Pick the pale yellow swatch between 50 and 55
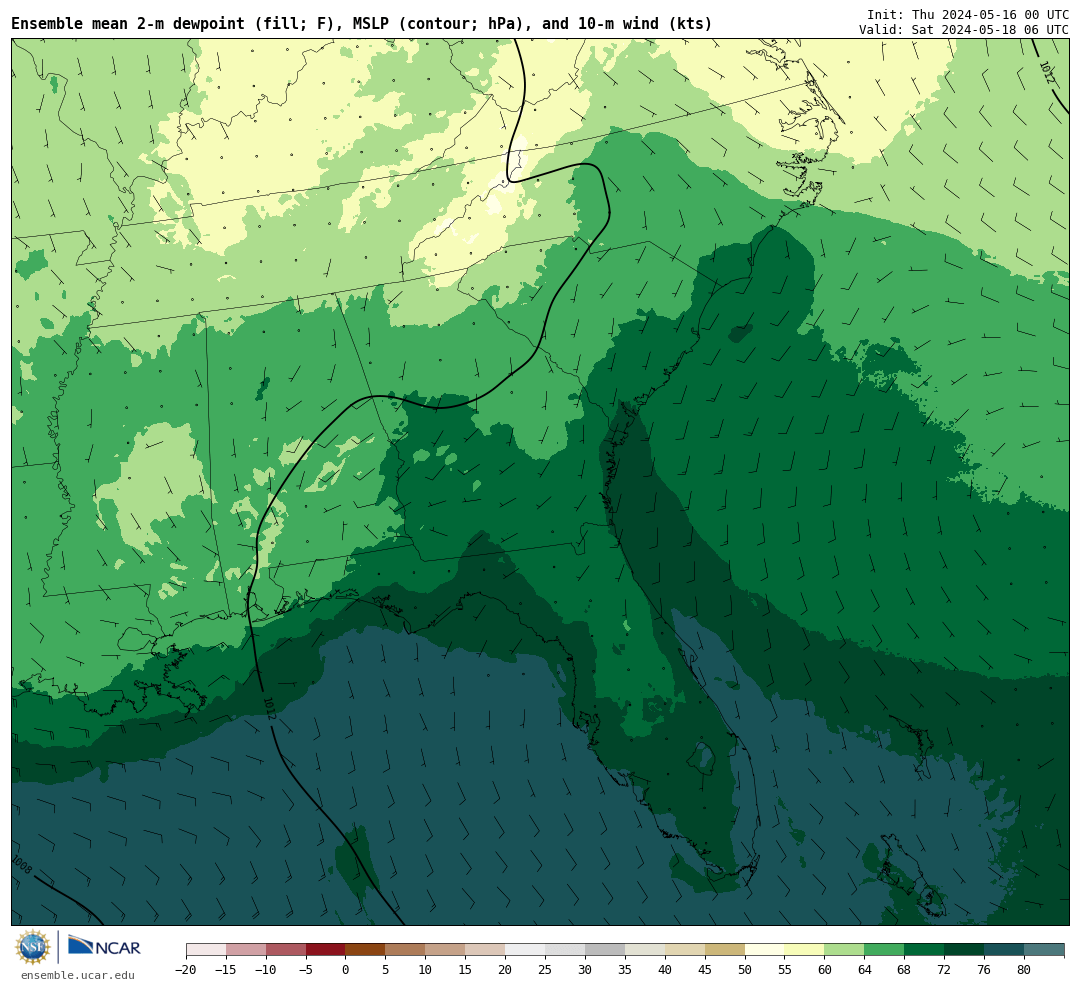This screenshot has height=988, width=1080. [x=765, y=950]
